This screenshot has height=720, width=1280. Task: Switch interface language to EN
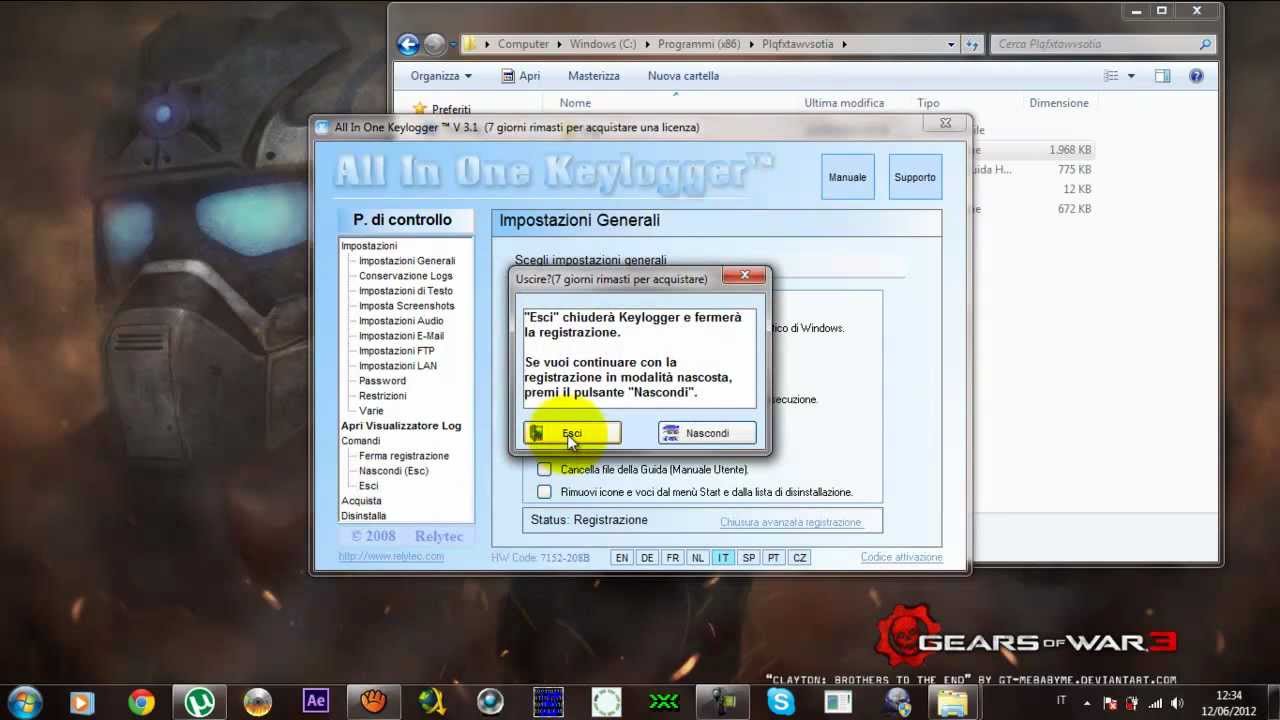click(x=622, y=558)
